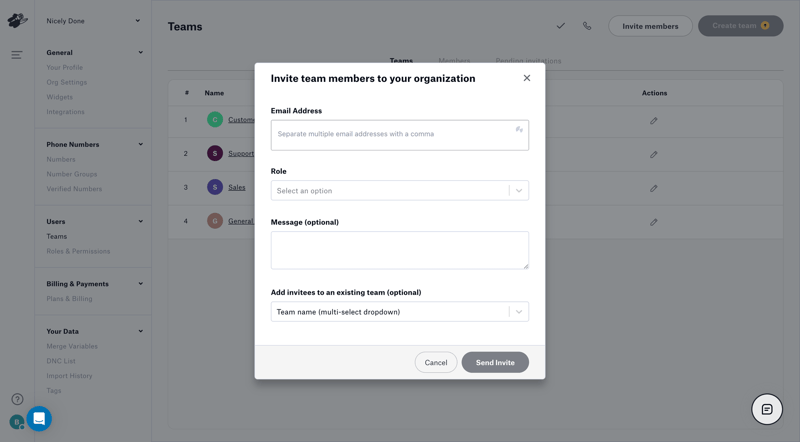Open the General team link
This screenshot has height=442, width=800.
click(x=241, y=221)
